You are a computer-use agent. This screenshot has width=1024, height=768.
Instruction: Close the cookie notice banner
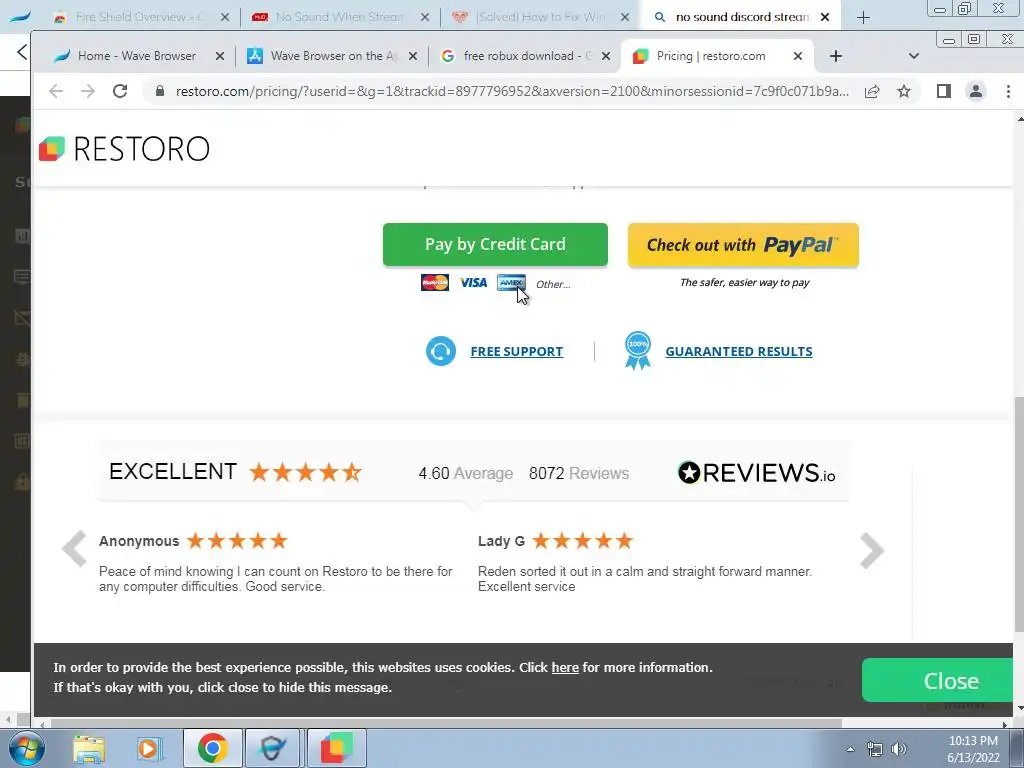(938, 680)
